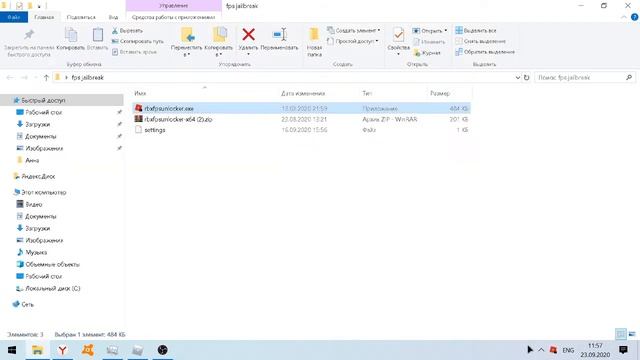The width and height of the screenshot is (640, 360).
Task: Click the Up one level arrow
Action: pos(46,78)
